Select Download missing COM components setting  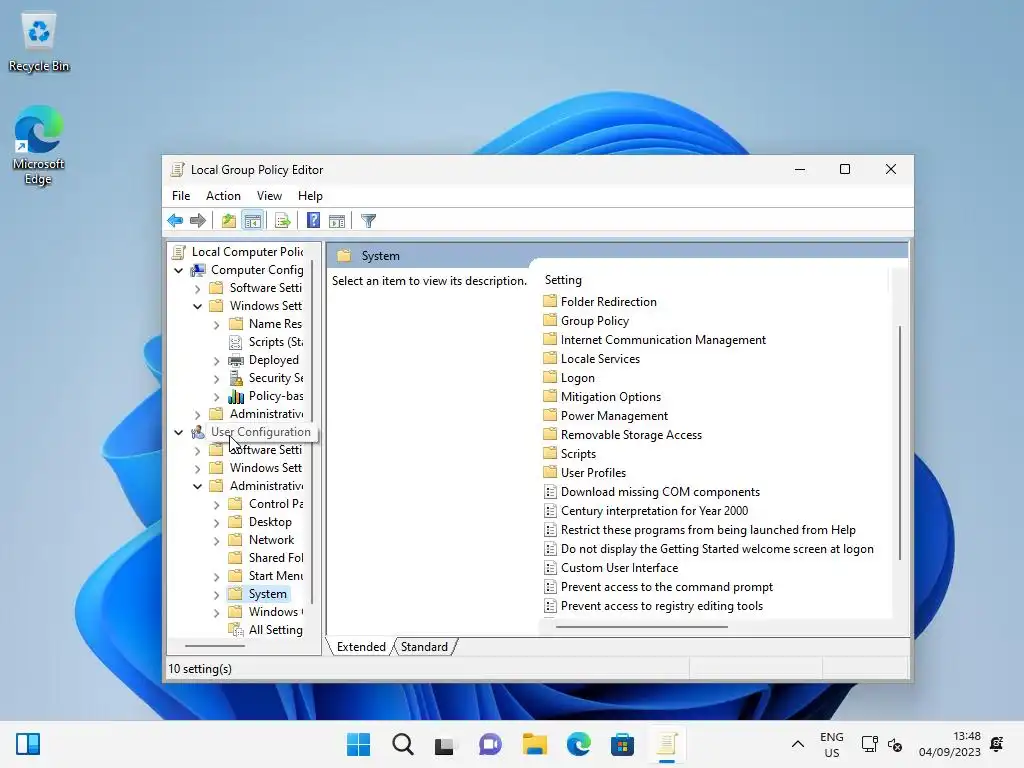coord(652,492)
